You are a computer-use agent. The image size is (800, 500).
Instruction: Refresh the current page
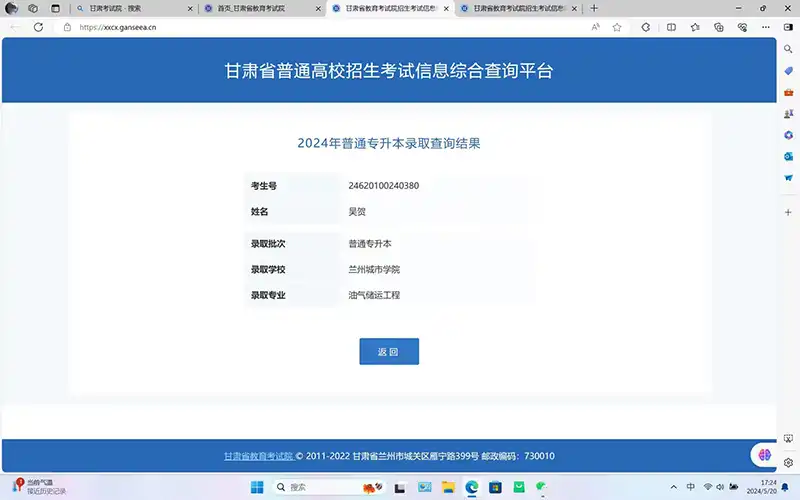click(x=38, y=27)
